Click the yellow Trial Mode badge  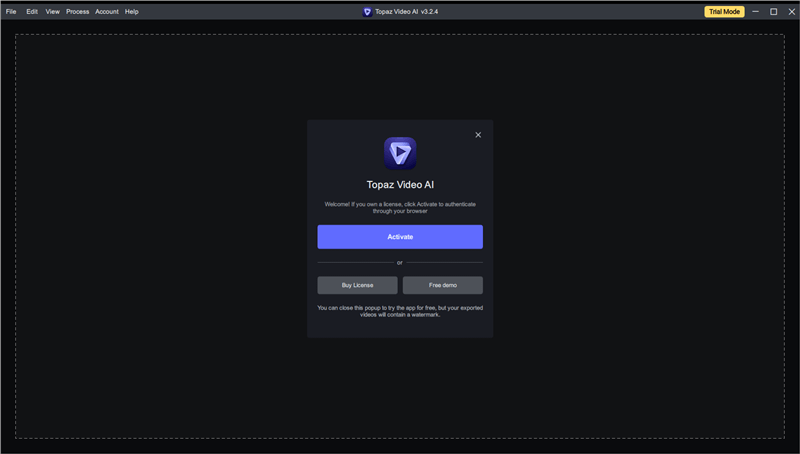pyautogui.click(x=724, y=11)
